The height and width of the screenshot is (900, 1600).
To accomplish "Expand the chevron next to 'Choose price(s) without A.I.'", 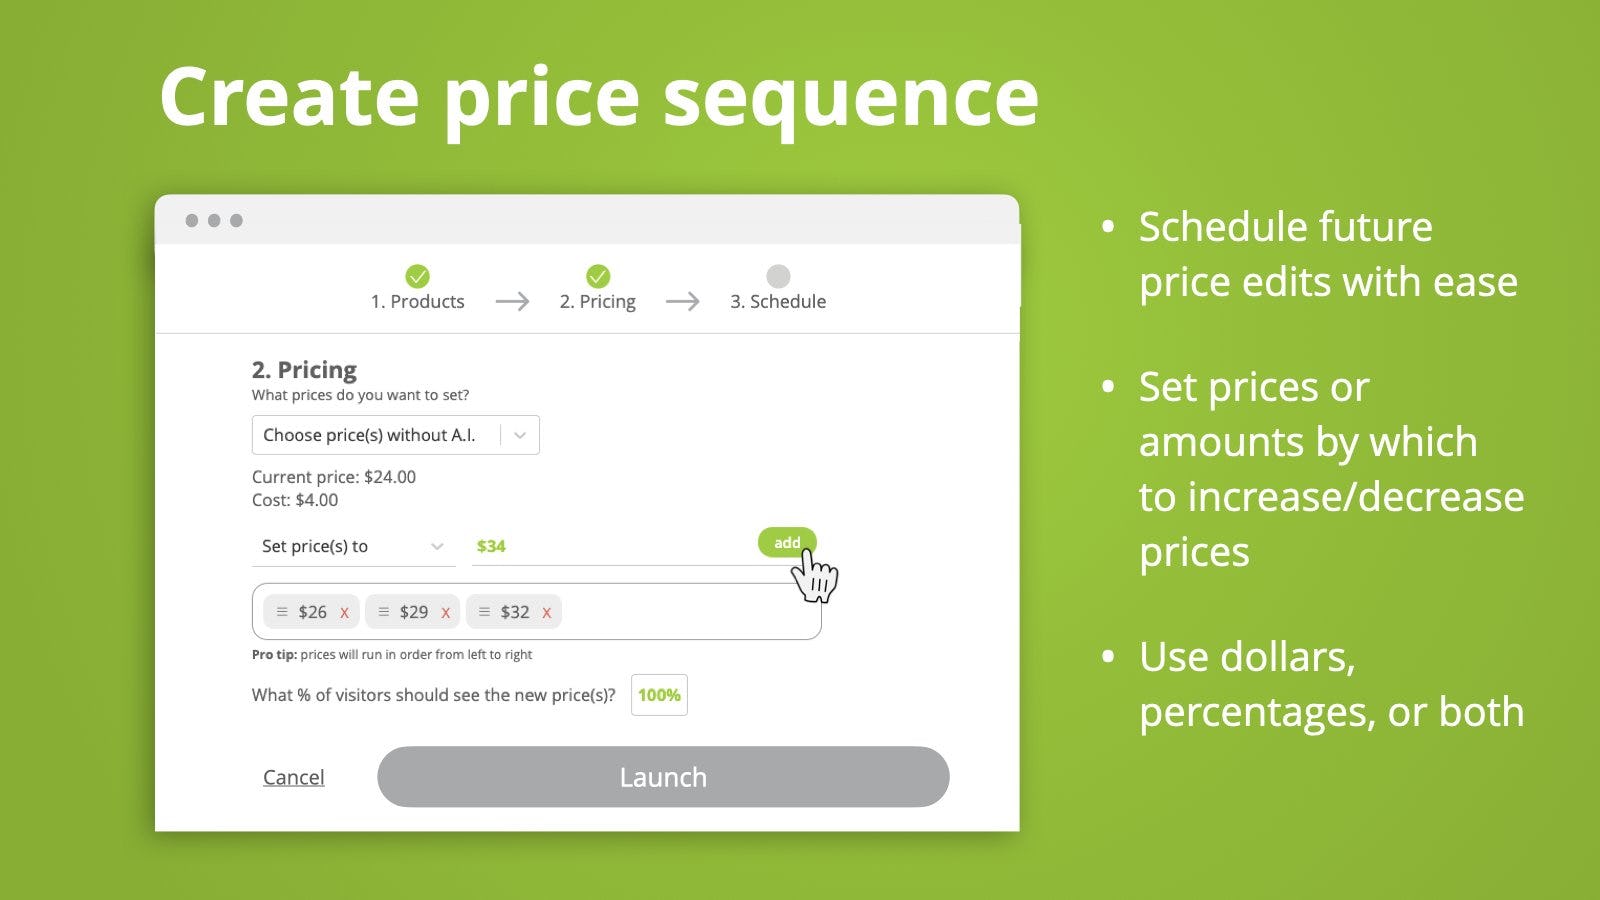I will [519, 434].
